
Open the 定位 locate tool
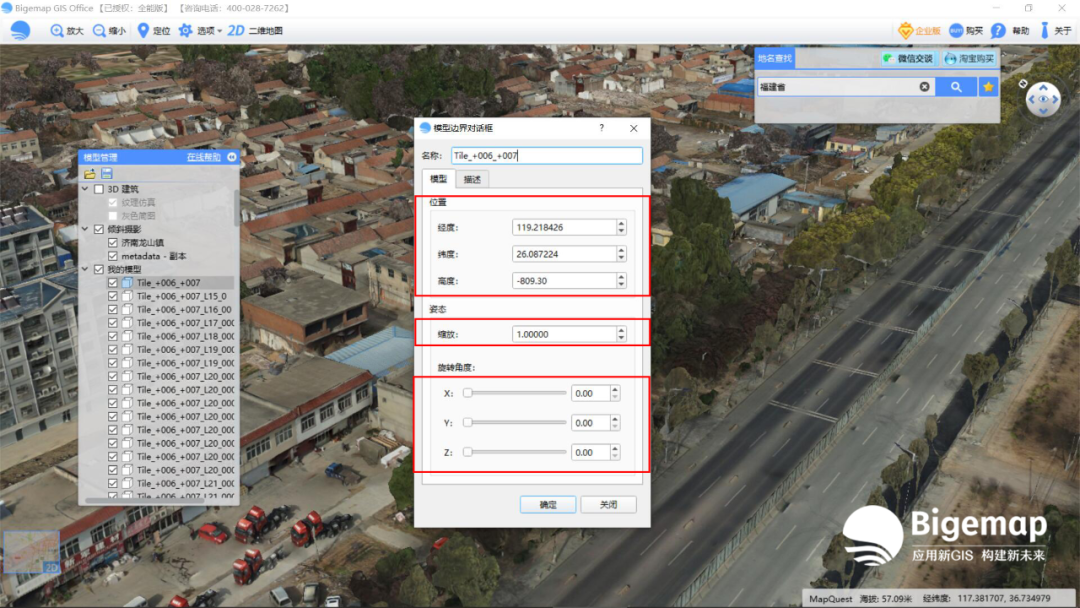click(154, 31)
